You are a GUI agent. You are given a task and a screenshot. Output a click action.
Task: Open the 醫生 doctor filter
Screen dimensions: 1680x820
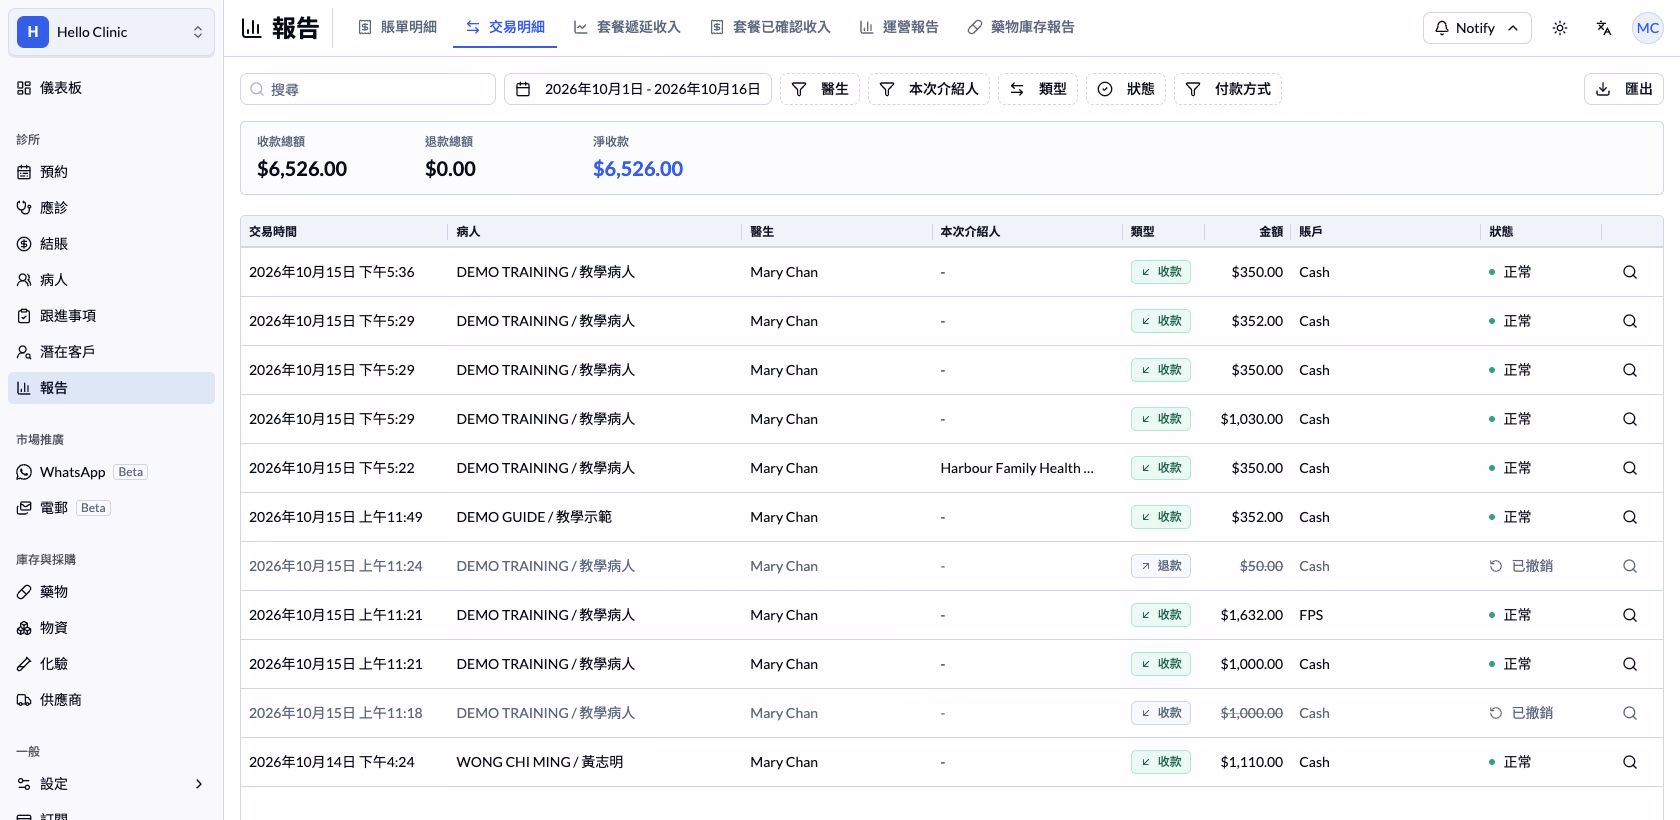pos(820,89)
